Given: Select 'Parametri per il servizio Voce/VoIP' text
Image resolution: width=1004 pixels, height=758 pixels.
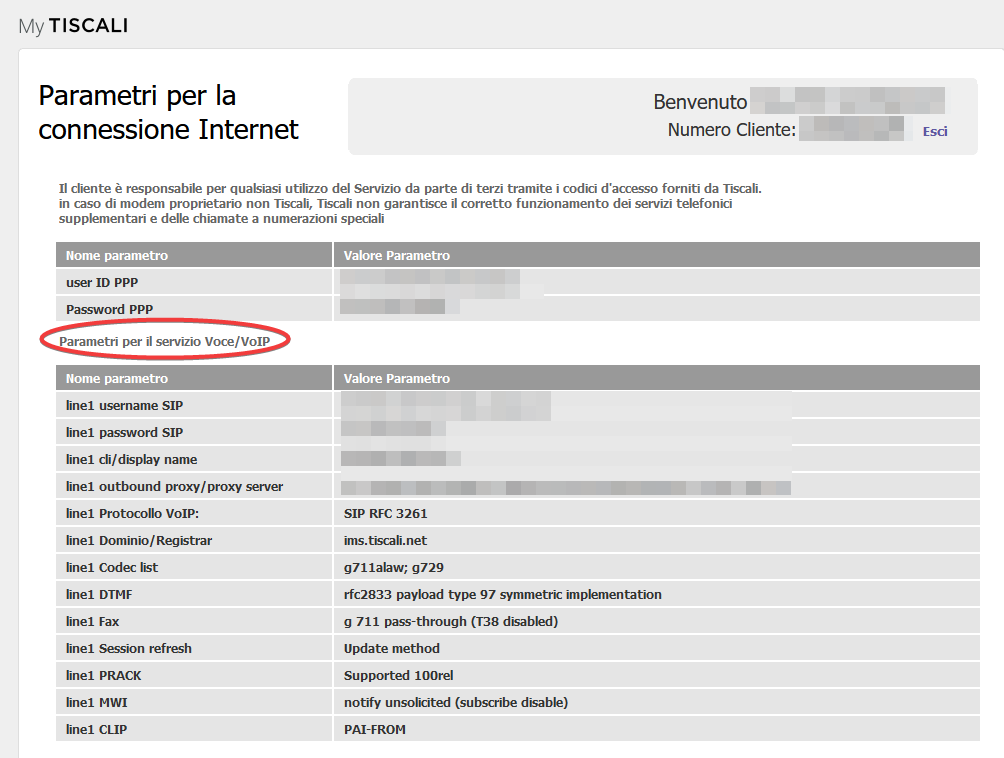Looking at the screenshot, I should 165,341.
